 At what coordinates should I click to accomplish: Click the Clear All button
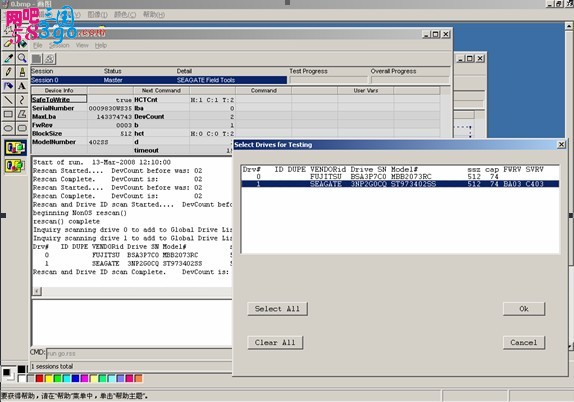click(x=275, y=342)
